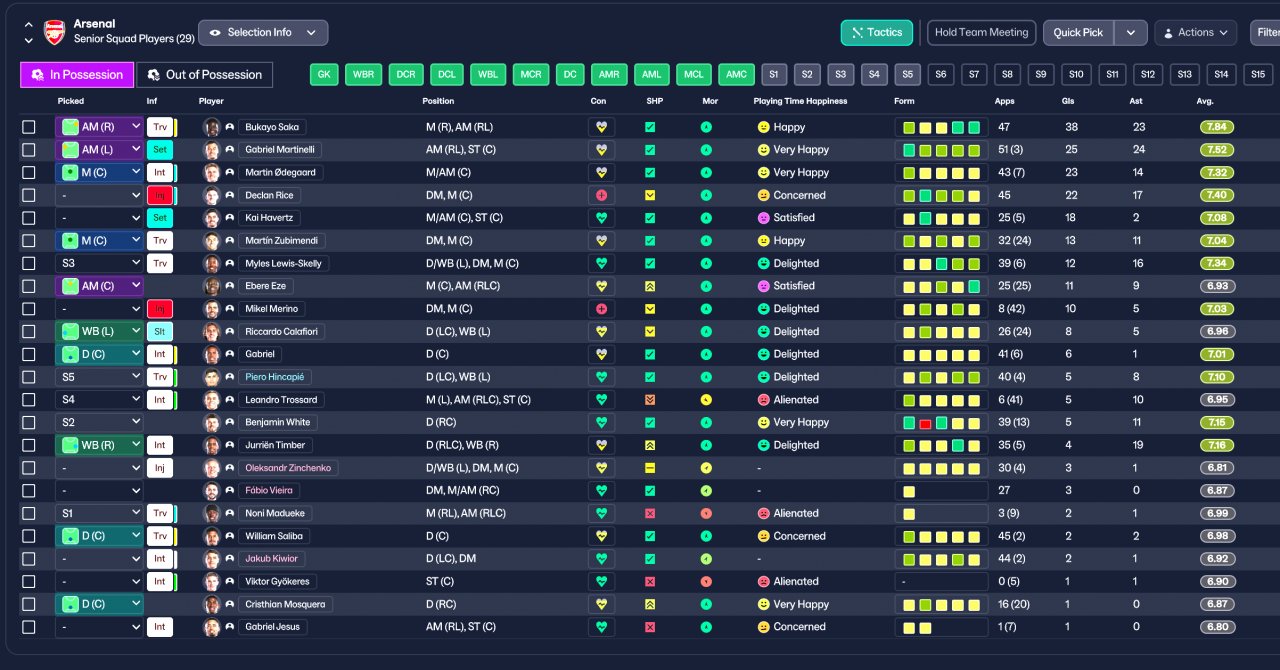Click Declan Rice's red injury condition icon
The image size is (1280, 670).
[601, 195]
